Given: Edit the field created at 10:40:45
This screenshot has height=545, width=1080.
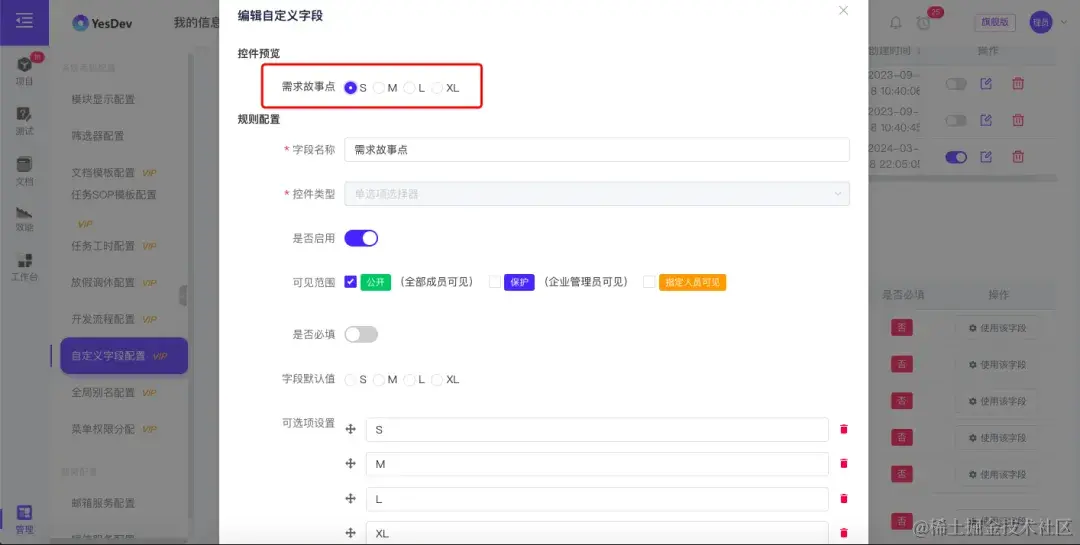Looking at the screenshot, I should click(x=986, y=120).
